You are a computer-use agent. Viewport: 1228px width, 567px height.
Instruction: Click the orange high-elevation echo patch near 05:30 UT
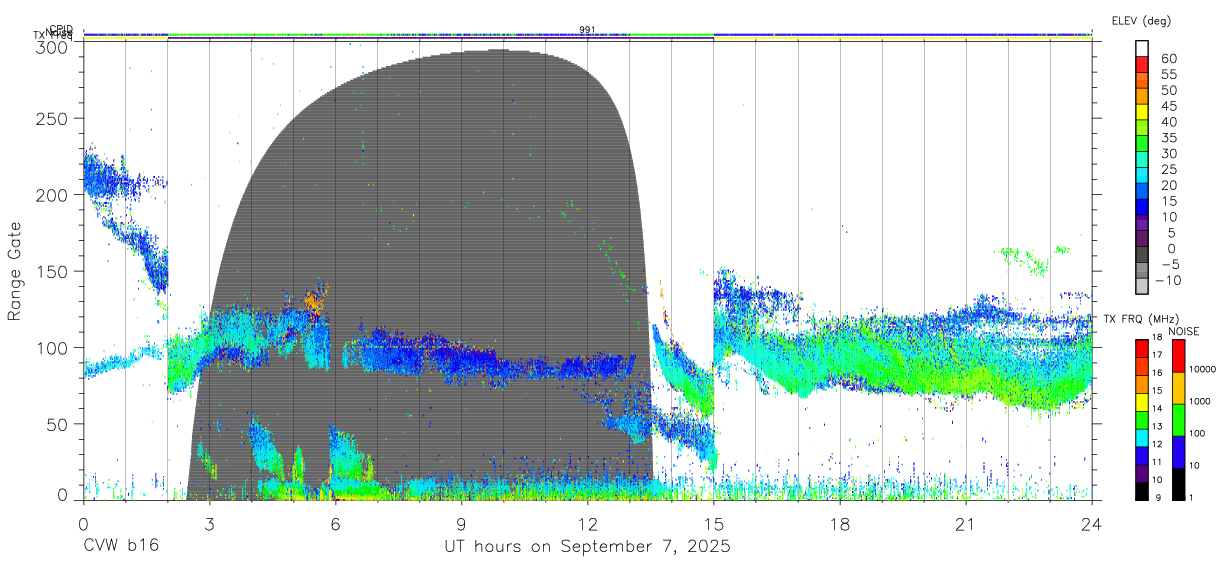315,299
